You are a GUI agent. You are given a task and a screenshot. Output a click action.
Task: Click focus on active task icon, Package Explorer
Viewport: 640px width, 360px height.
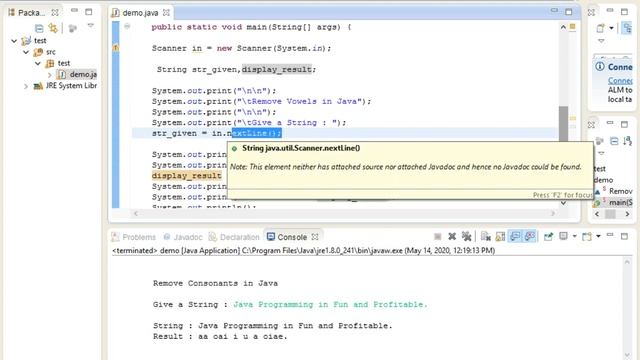coord(73,28)
